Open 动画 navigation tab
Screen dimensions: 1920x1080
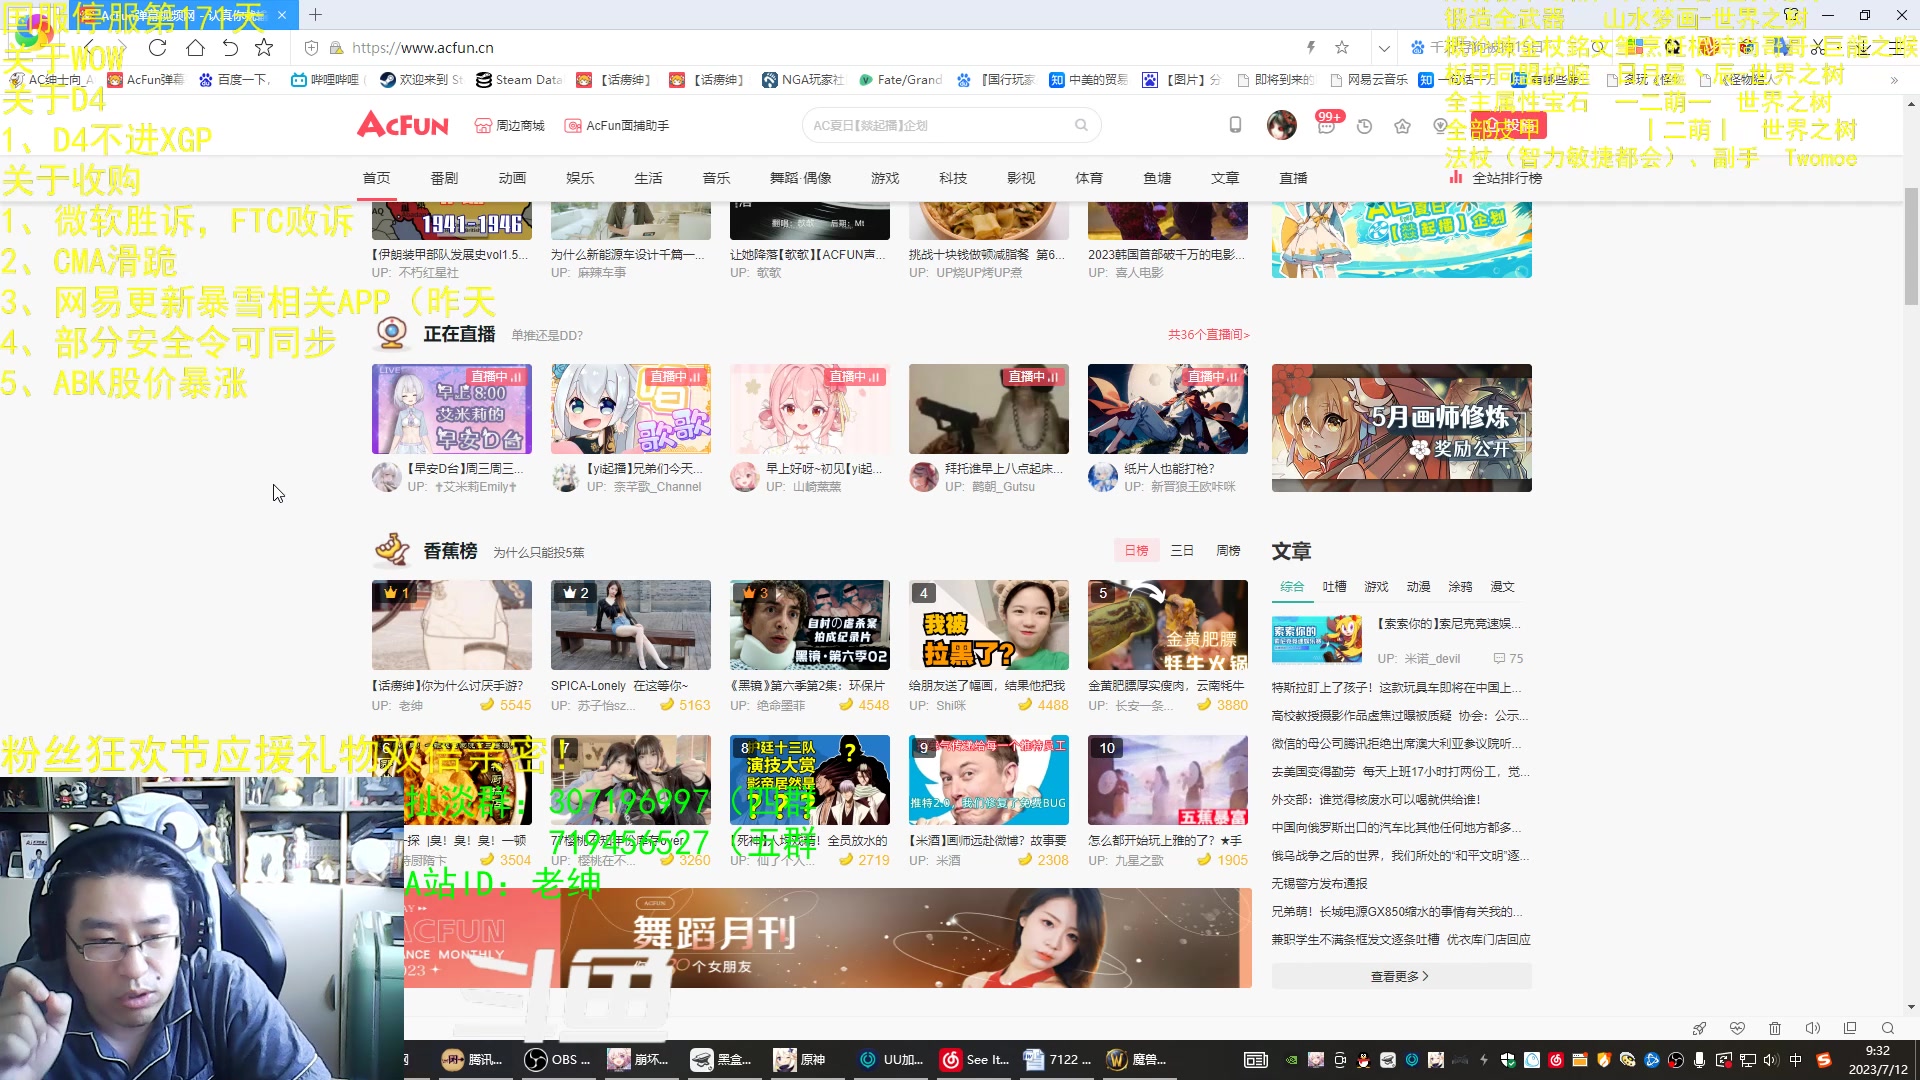(512, 178)
